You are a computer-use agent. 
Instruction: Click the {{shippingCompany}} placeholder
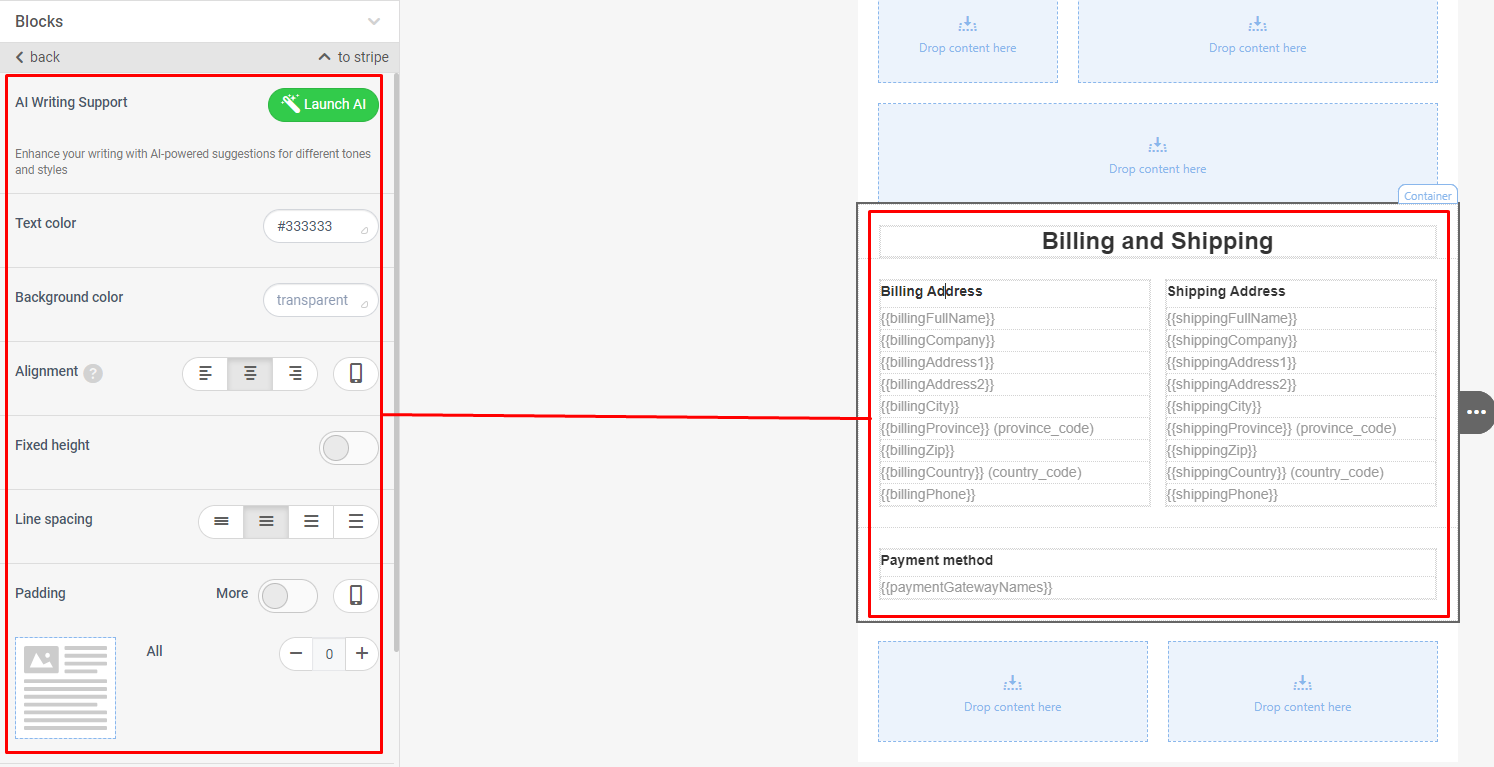1232,340
